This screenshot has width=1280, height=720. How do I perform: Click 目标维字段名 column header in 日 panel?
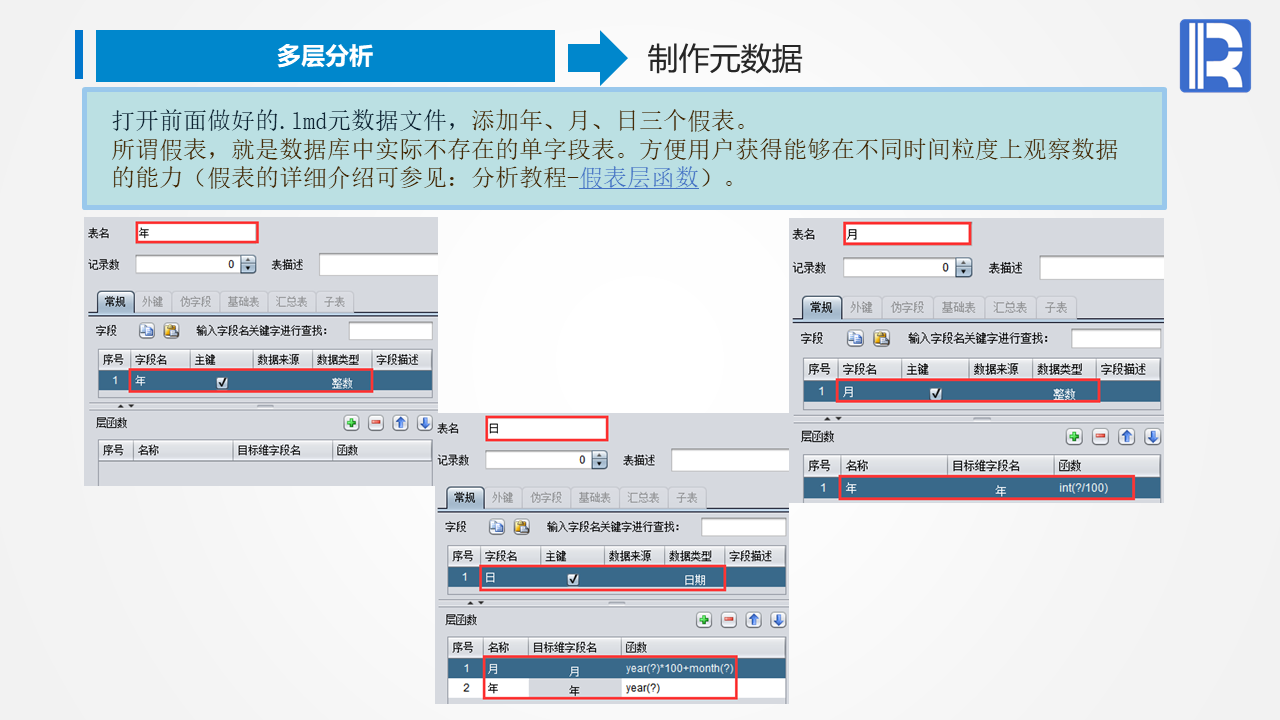(574, 647)
